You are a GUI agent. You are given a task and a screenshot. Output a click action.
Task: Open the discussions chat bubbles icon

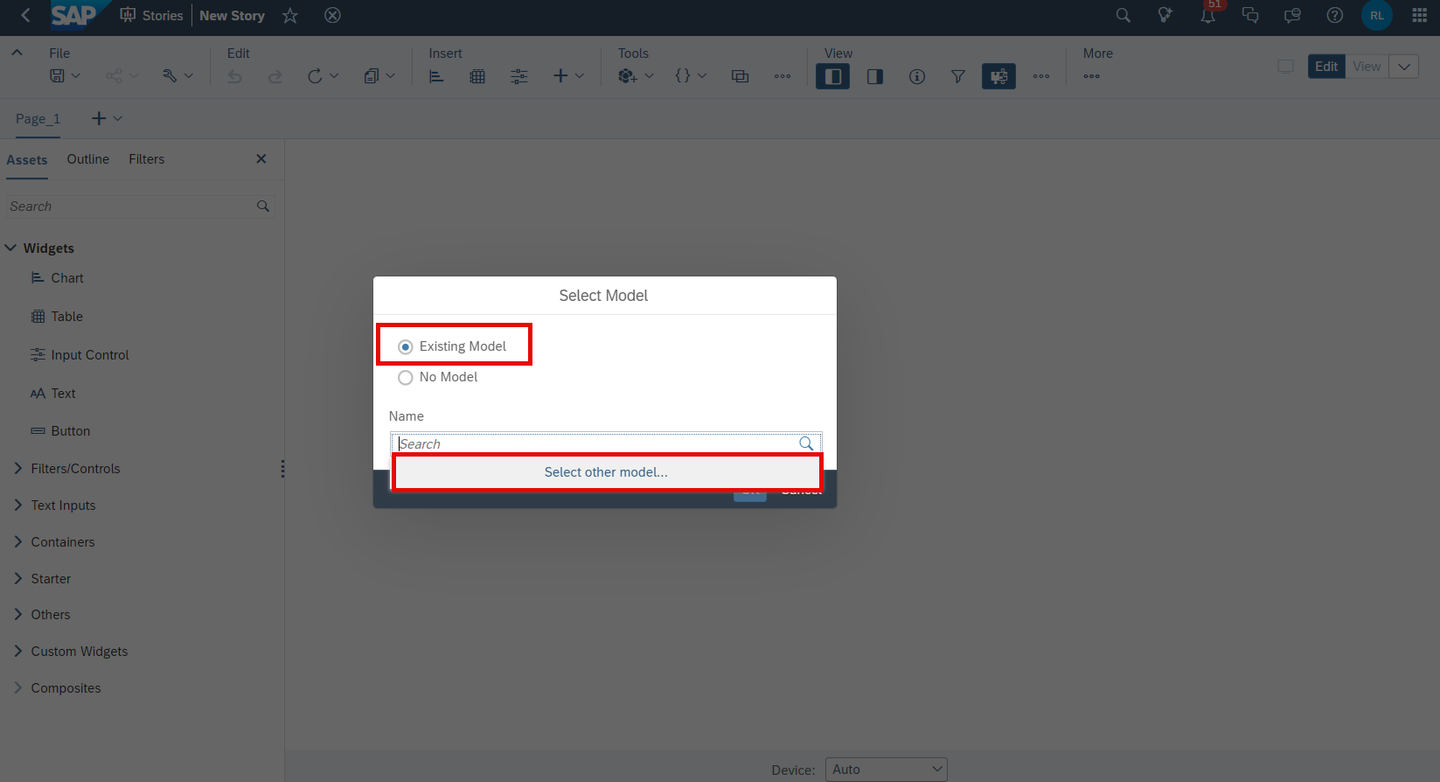[x=1250, y=15]
